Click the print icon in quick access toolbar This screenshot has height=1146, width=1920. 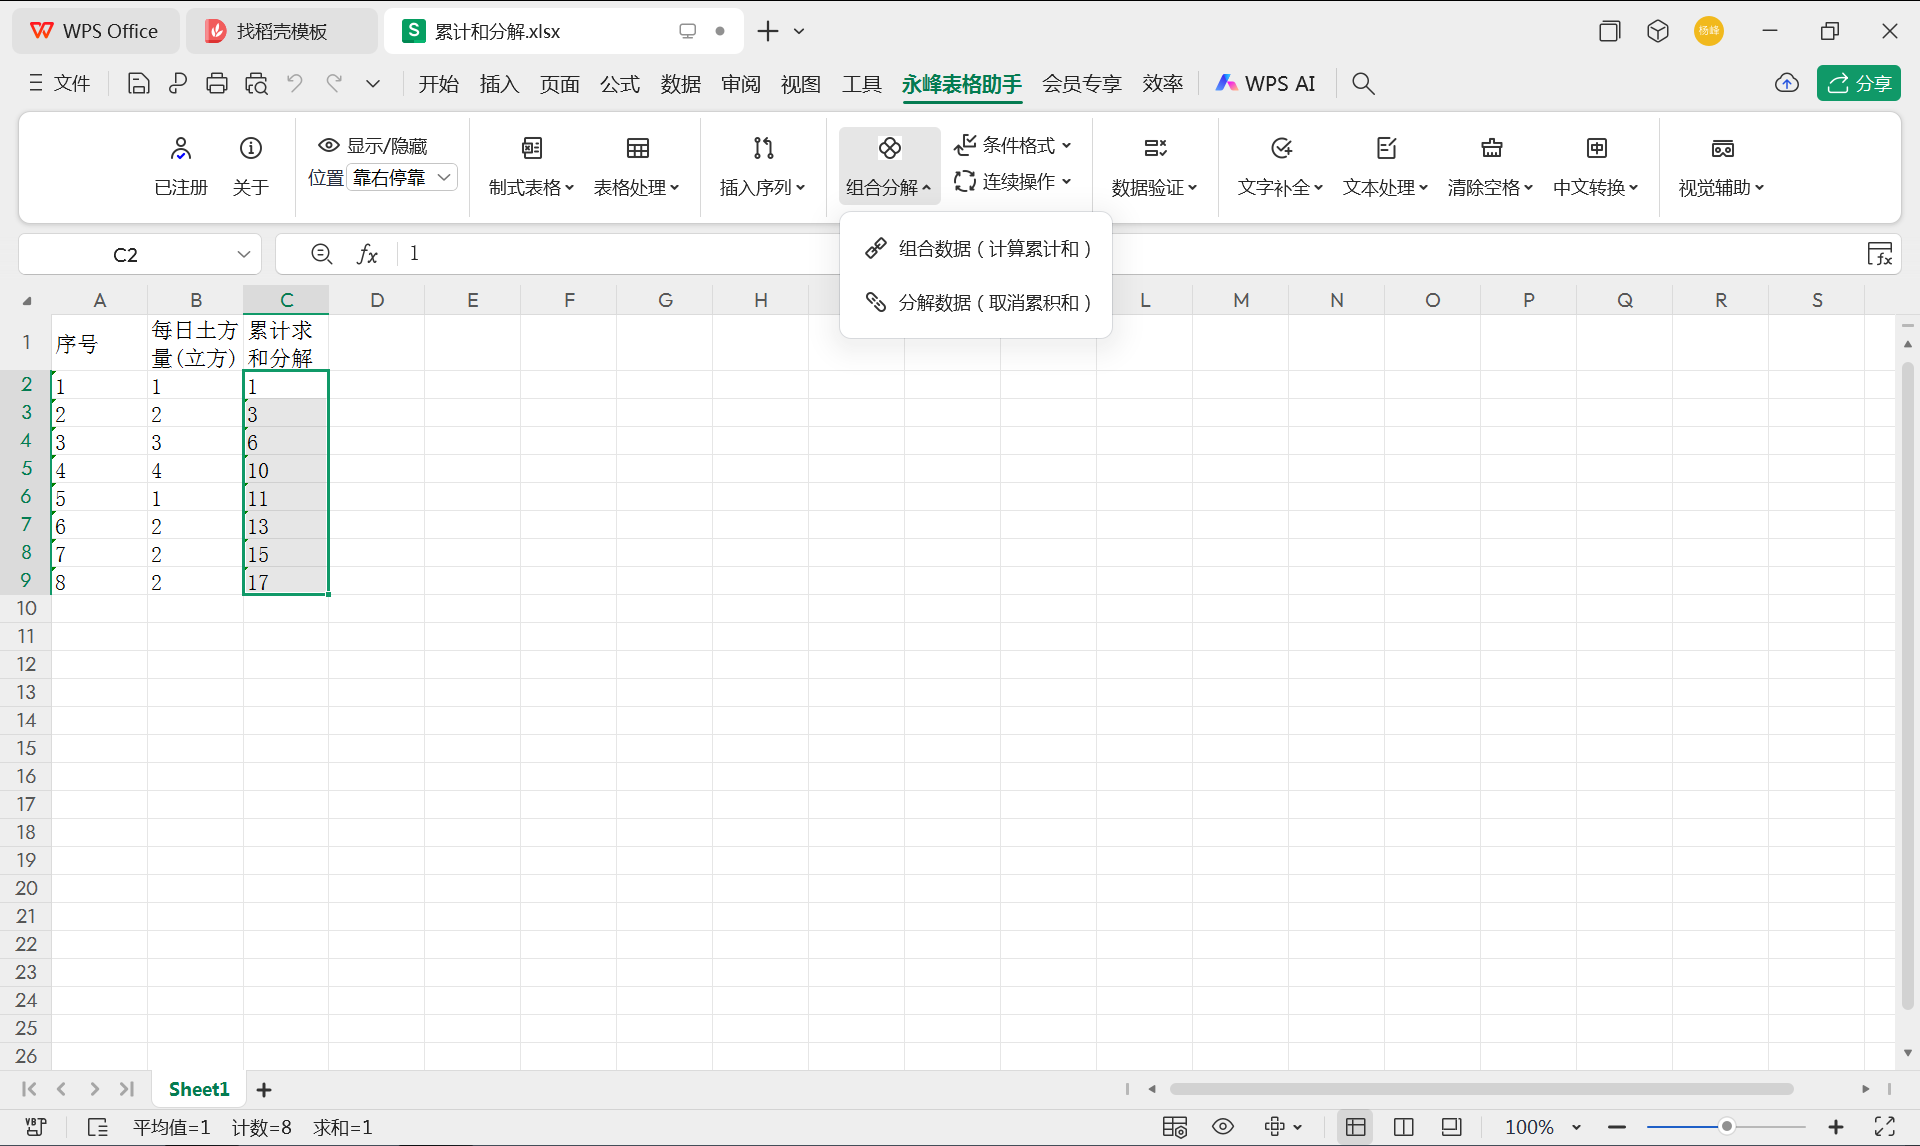click(x=217, y=83)
